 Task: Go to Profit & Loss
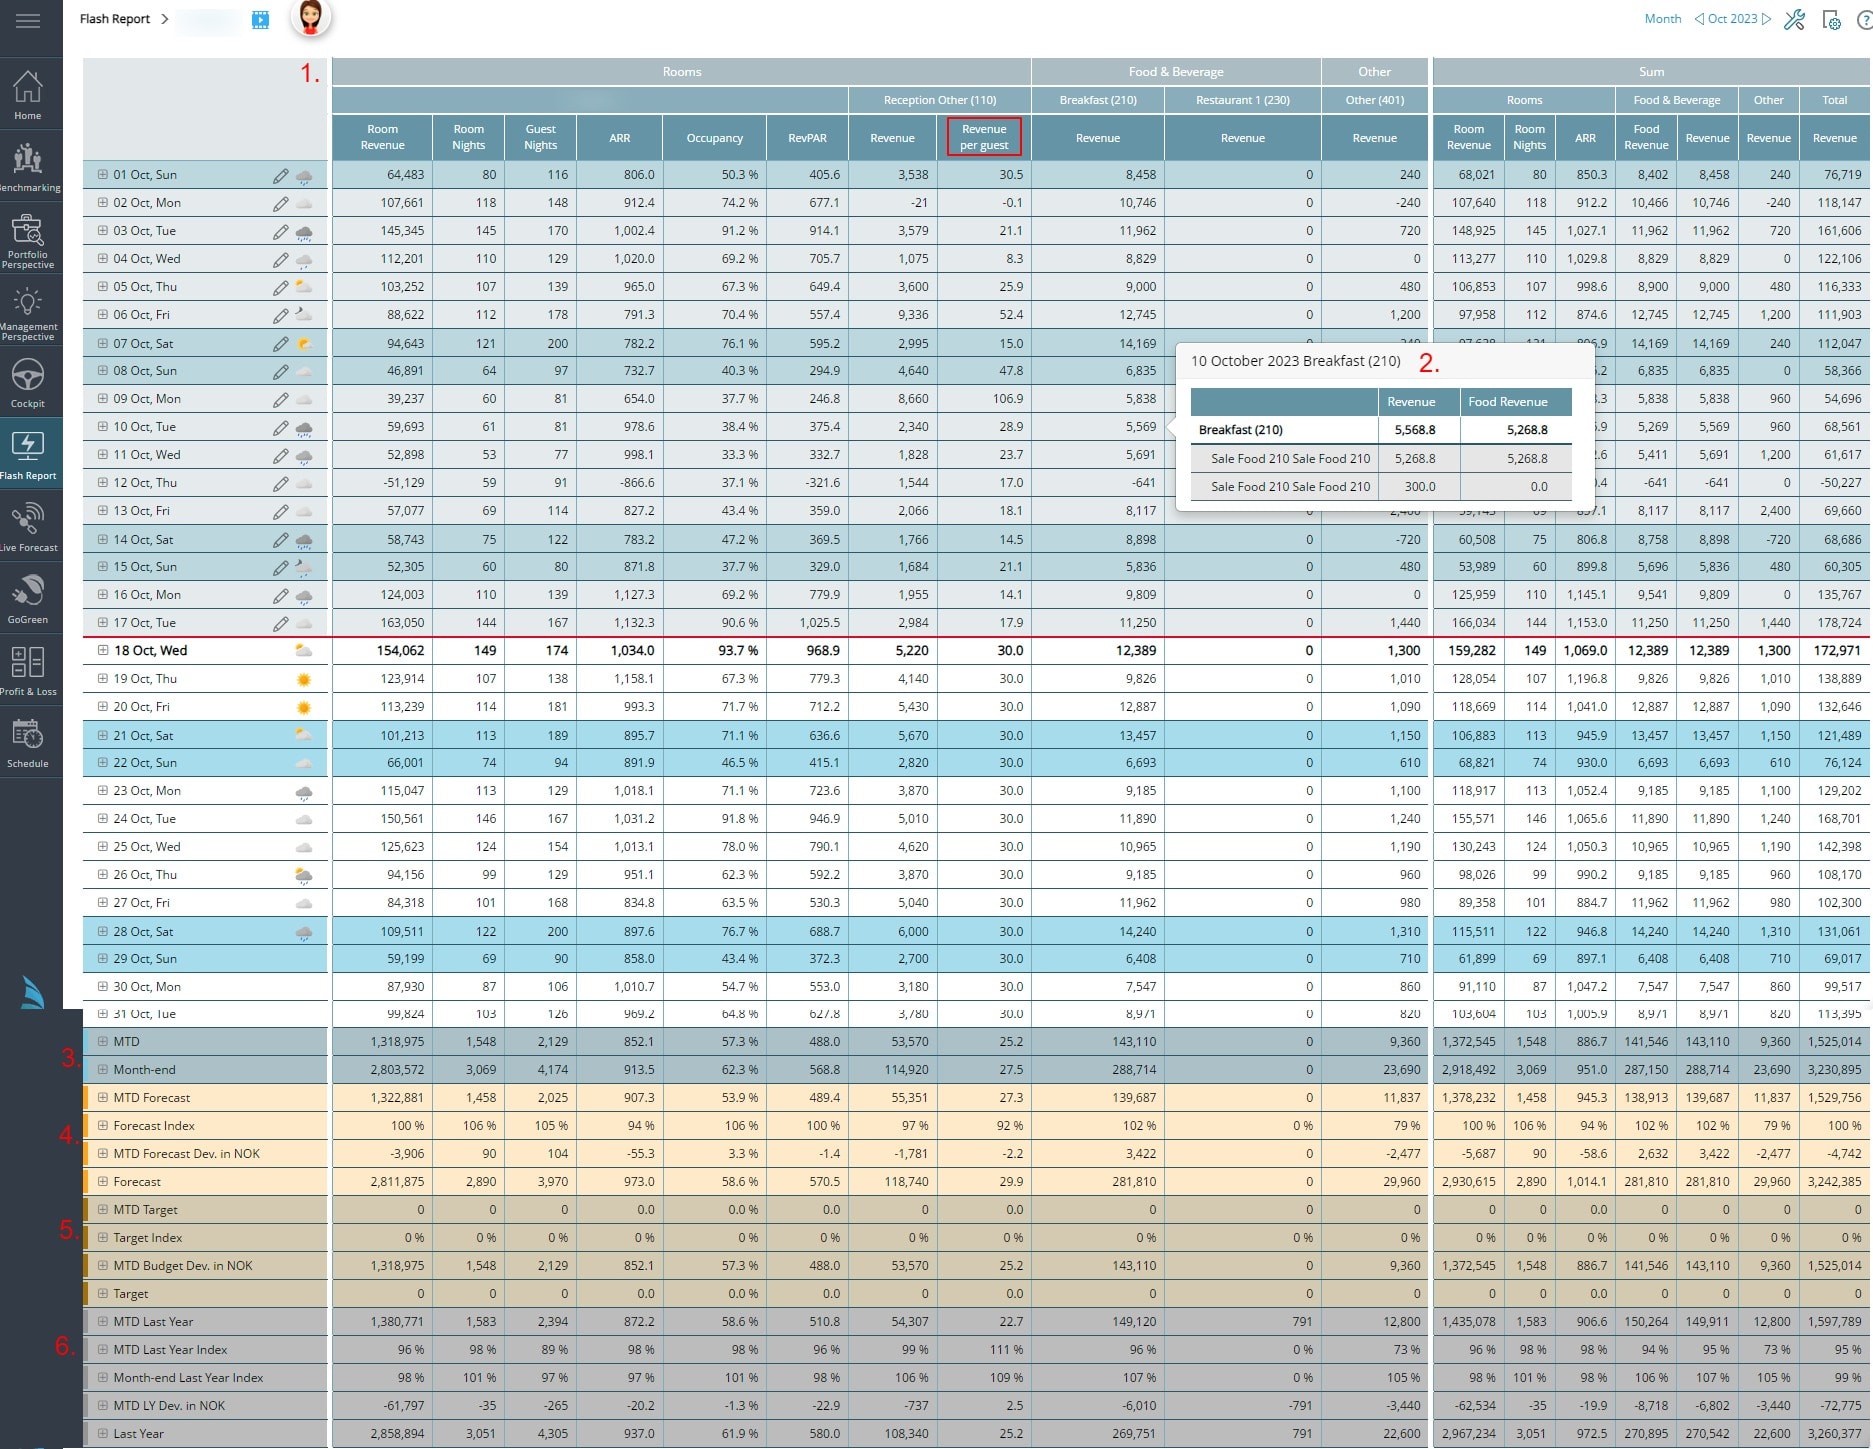coord(29,668)
